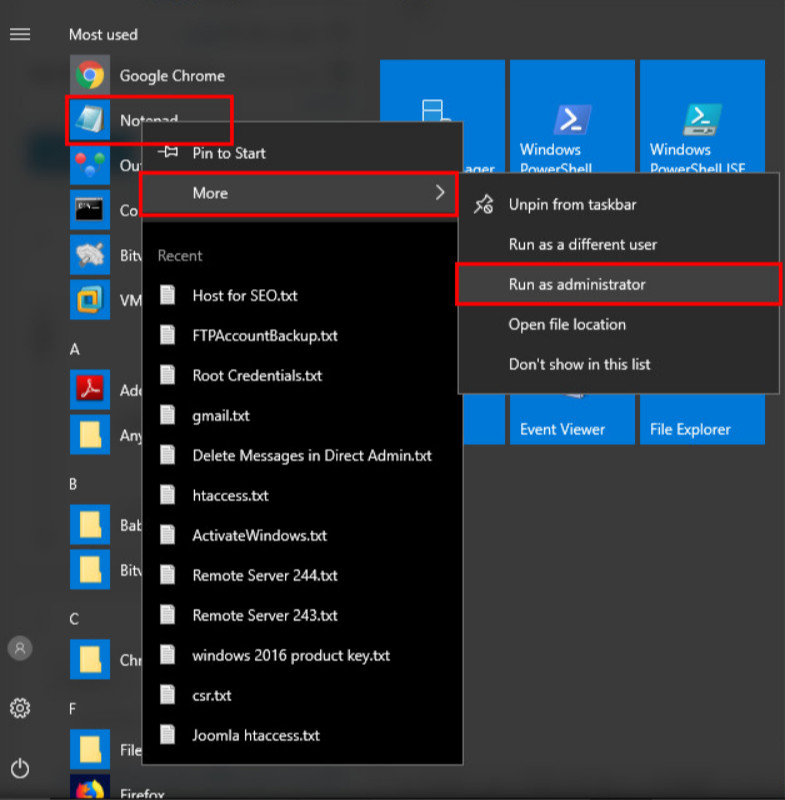Click the folder icon in second row under B
Image resolution: width=785 pixels, height=800 pixels.
click(x=90, y=569)
